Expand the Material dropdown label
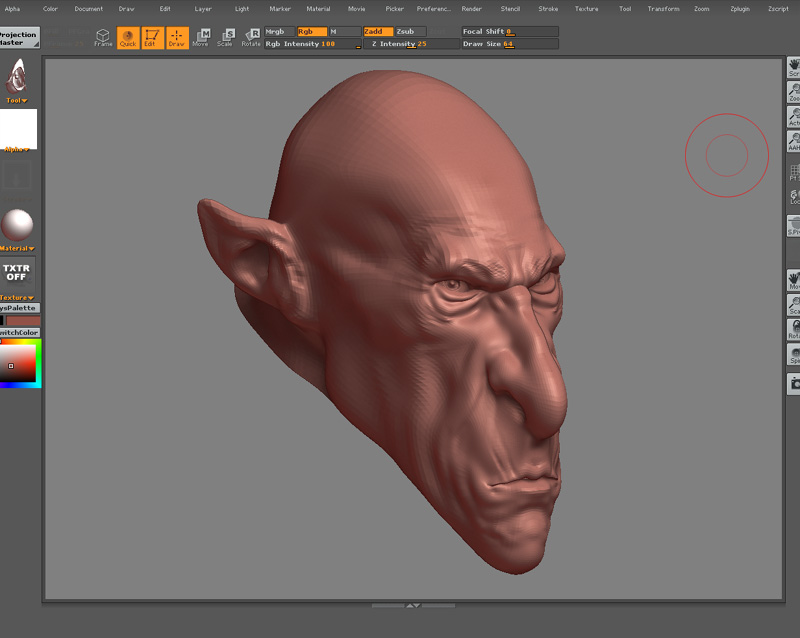 (x=17, y=249)
